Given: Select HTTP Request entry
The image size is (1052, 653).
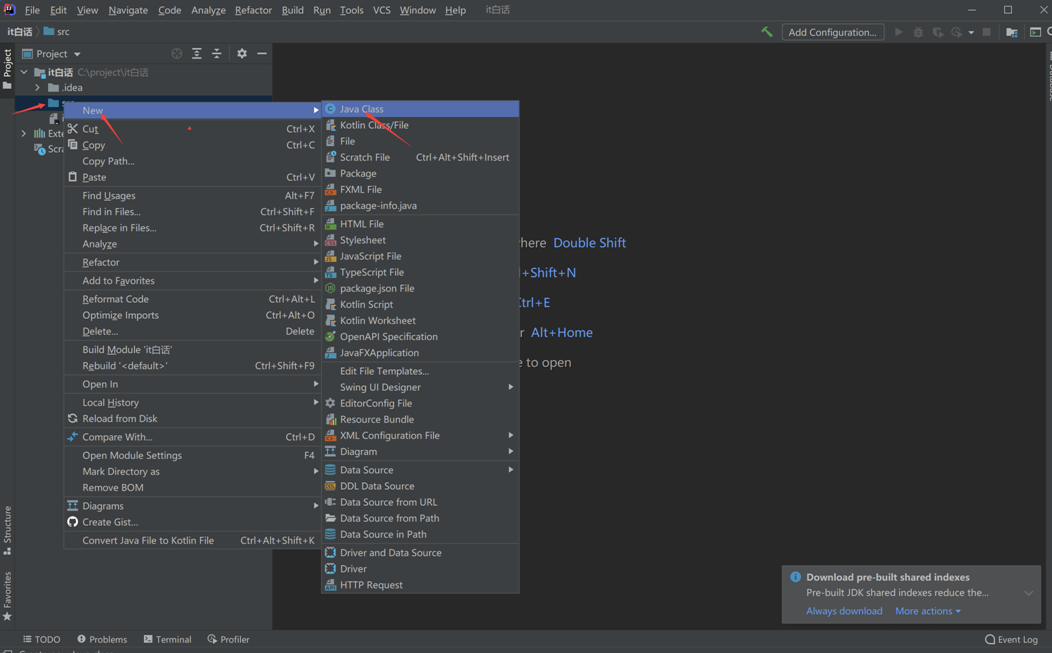Looking at the screenshot, I should point(421,585).
